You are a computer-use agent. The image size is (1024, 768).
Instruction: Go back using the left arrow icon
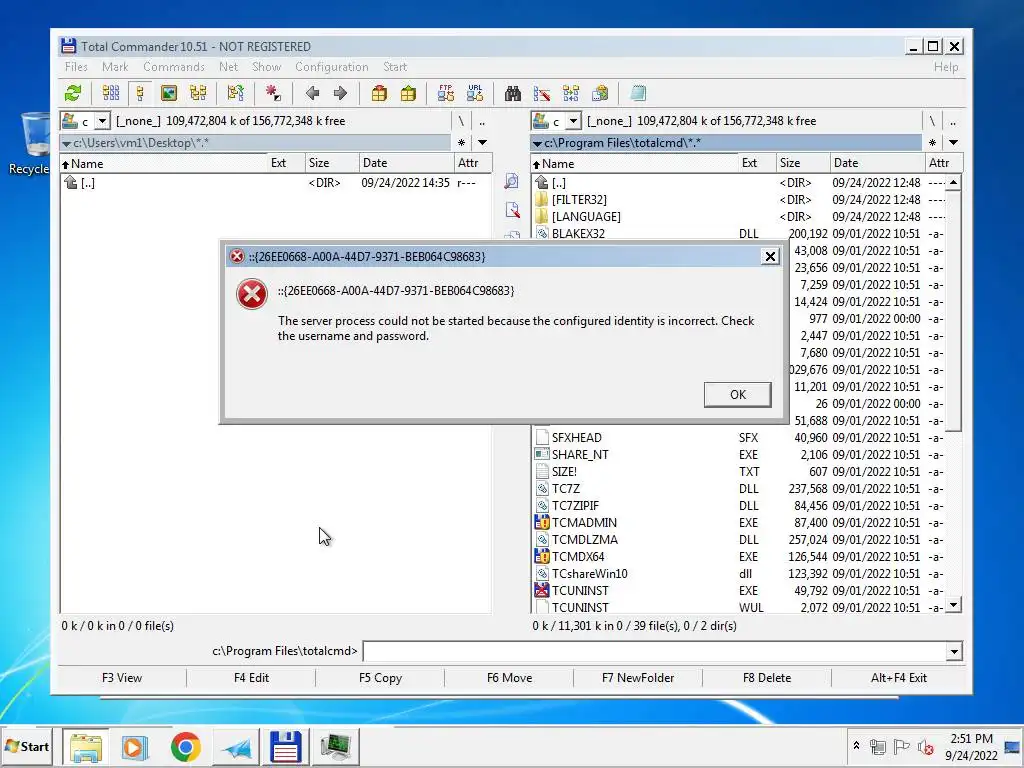[x=312, y=93]
